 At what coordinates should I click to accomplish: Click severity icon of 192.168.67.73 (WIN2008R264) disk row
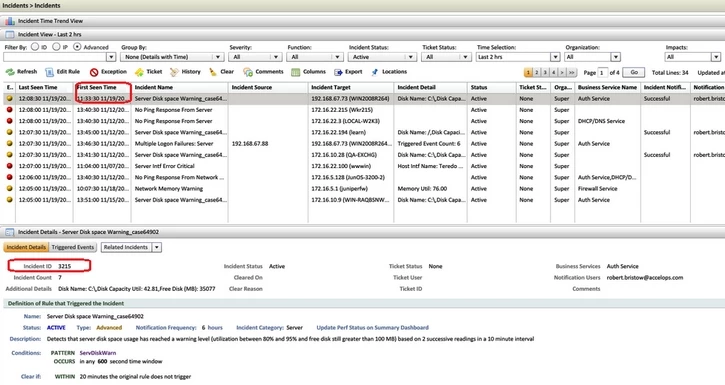coord(9,98)
